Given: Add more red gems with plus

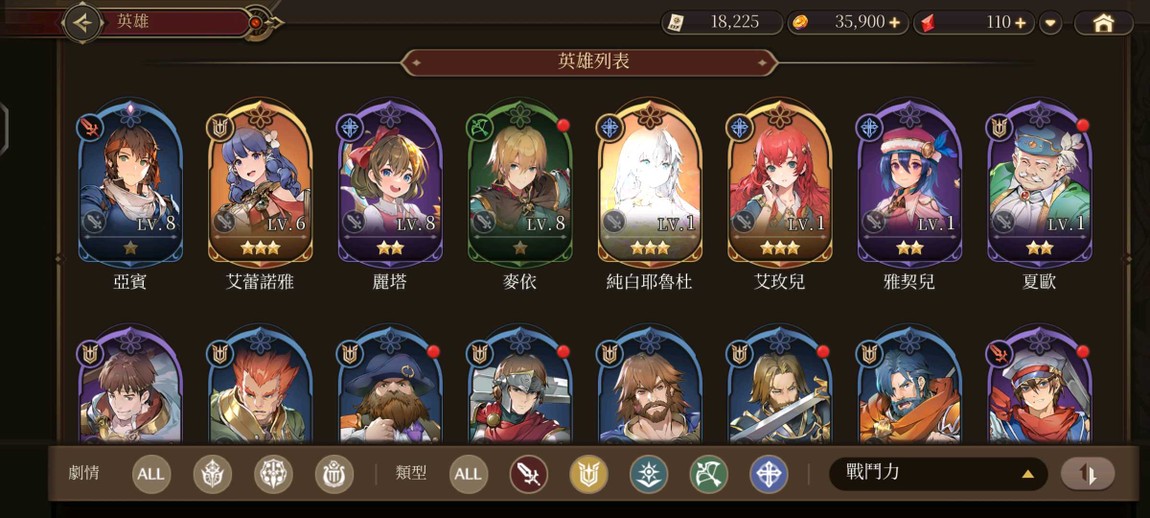Looking at the screenshot, I should click(1020, 23).
